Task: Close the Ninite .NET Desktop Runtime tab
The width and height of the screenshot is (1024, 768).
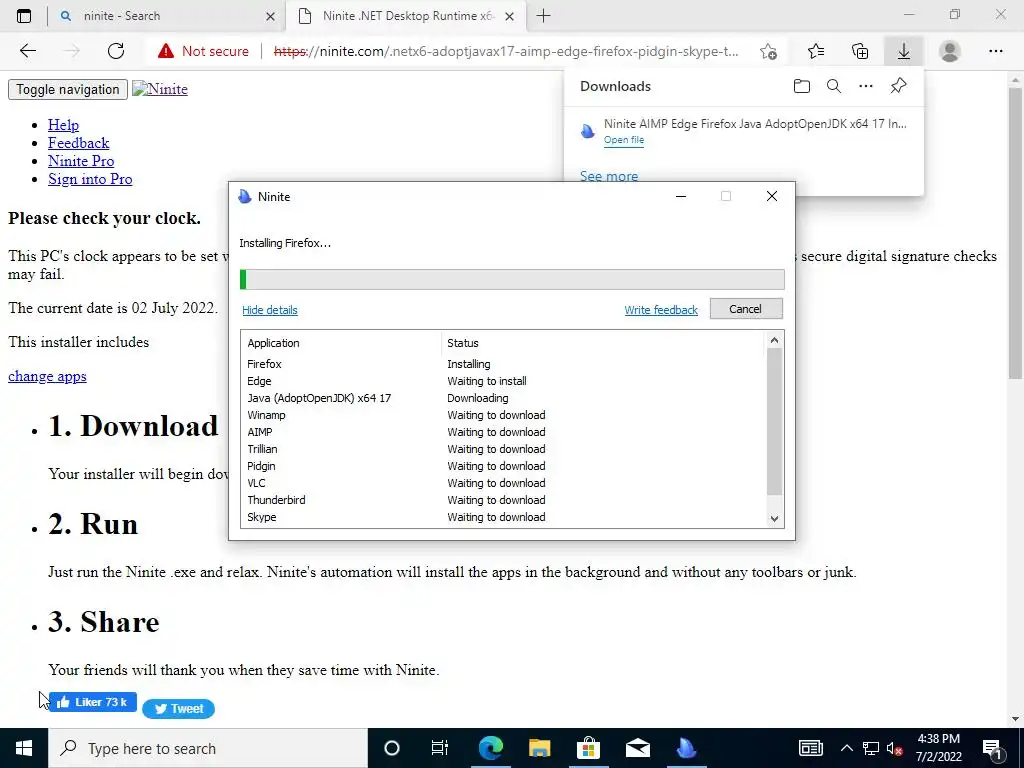Action: [x=510, y=16]
